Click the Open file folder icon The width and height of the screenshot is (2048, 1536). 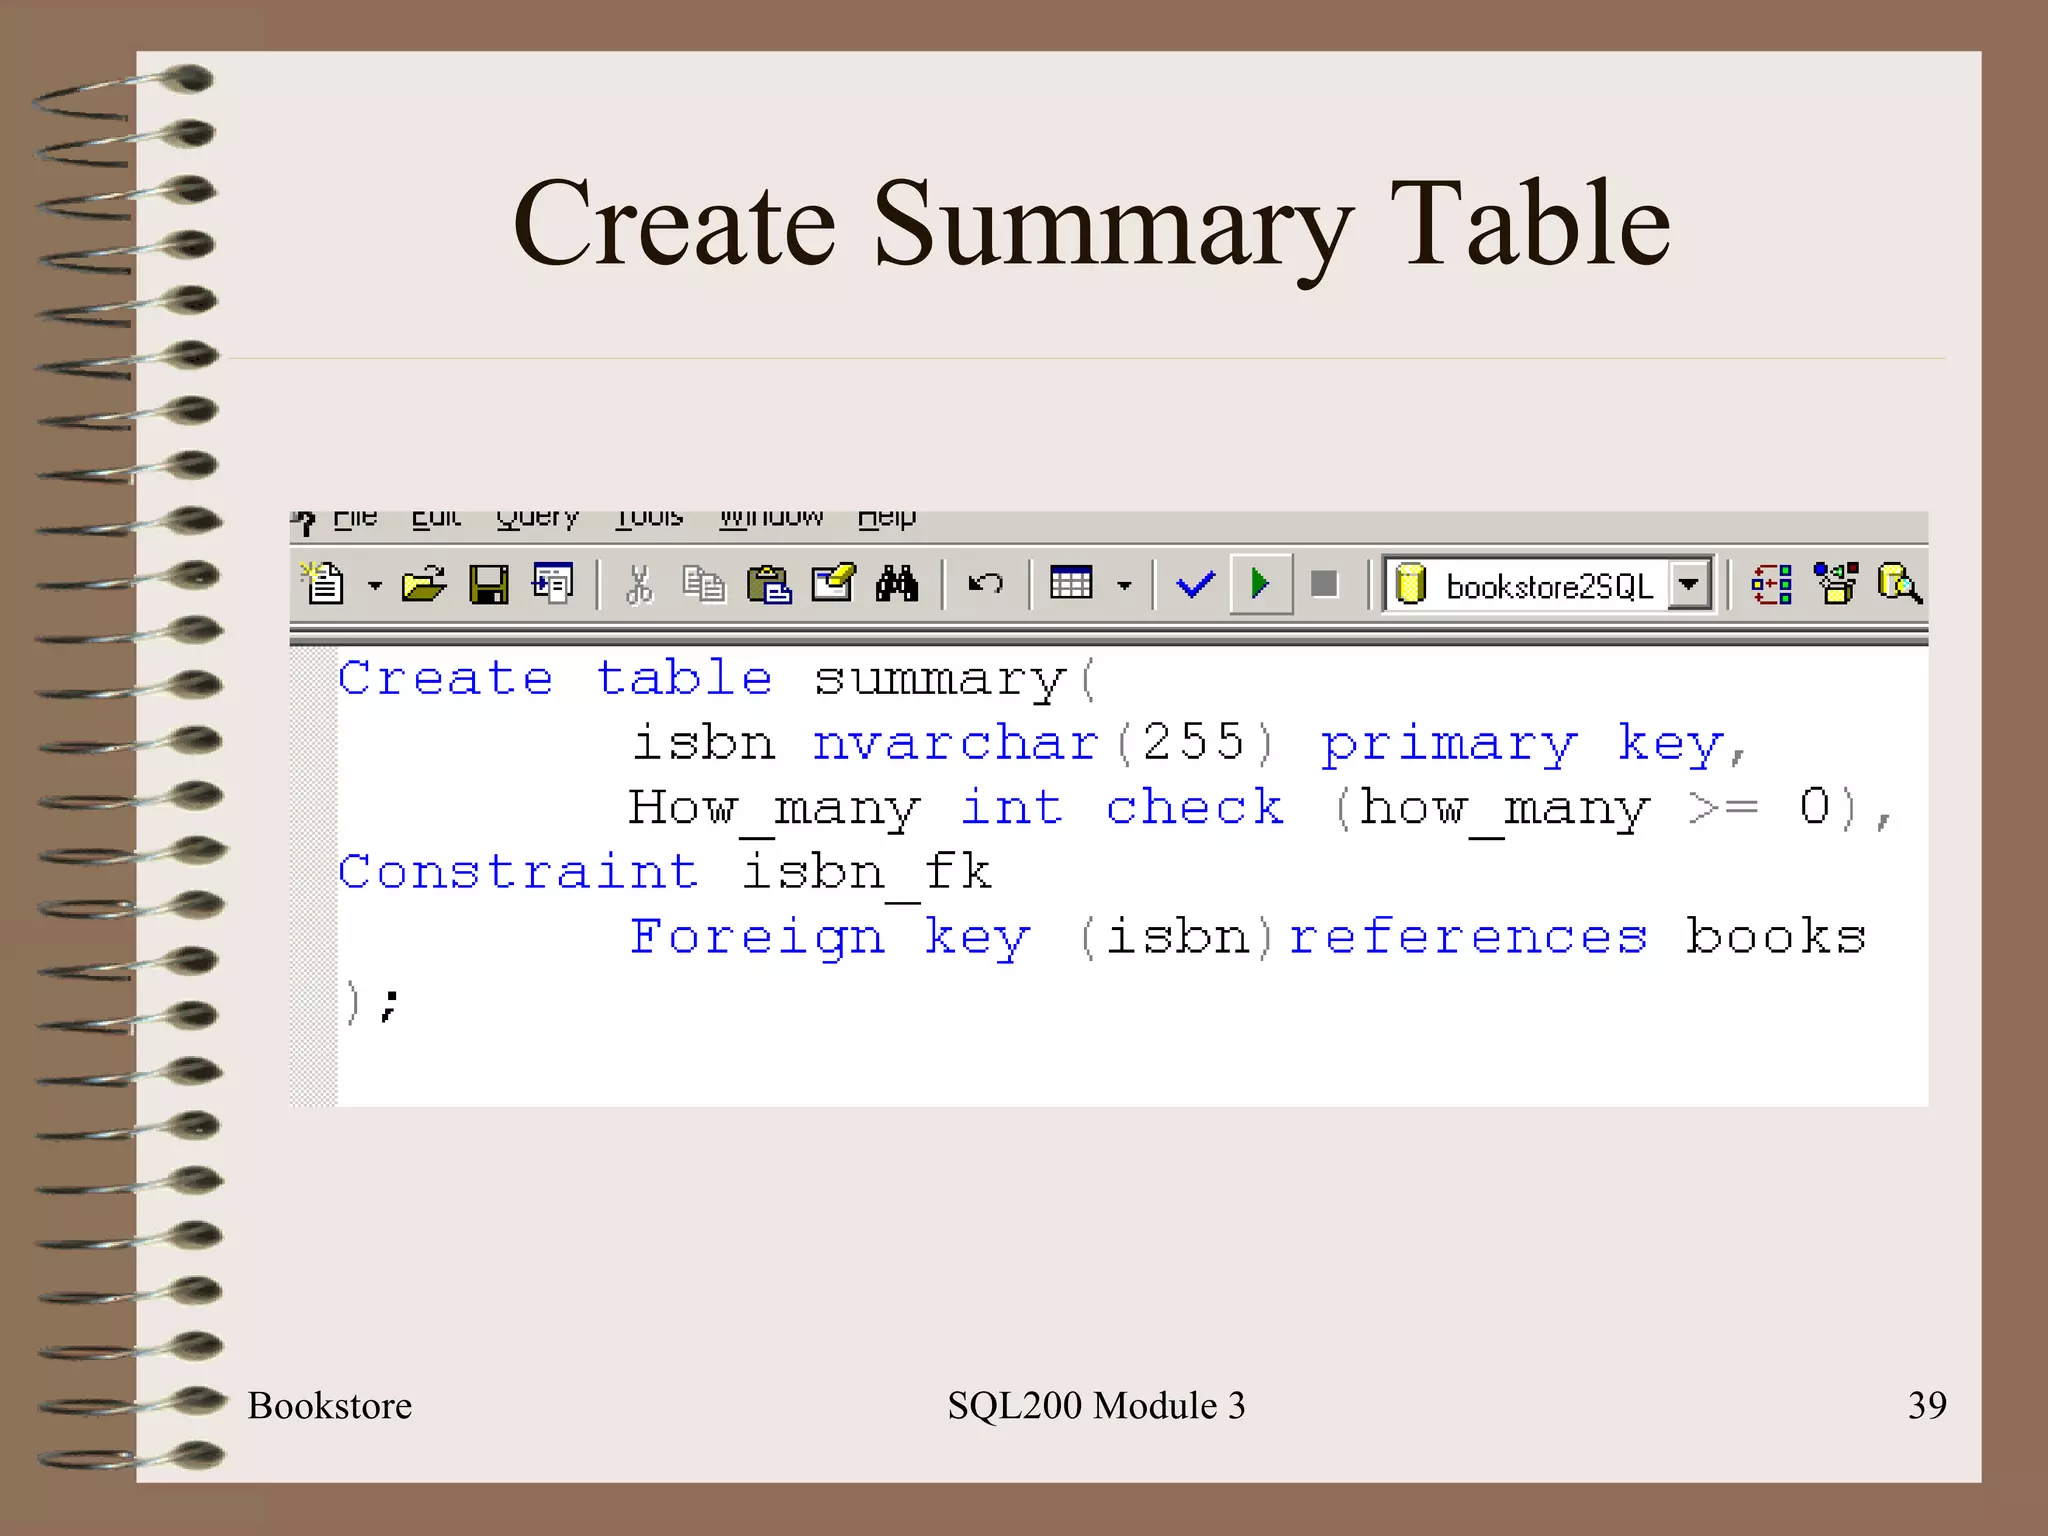[x=424, y=584]
